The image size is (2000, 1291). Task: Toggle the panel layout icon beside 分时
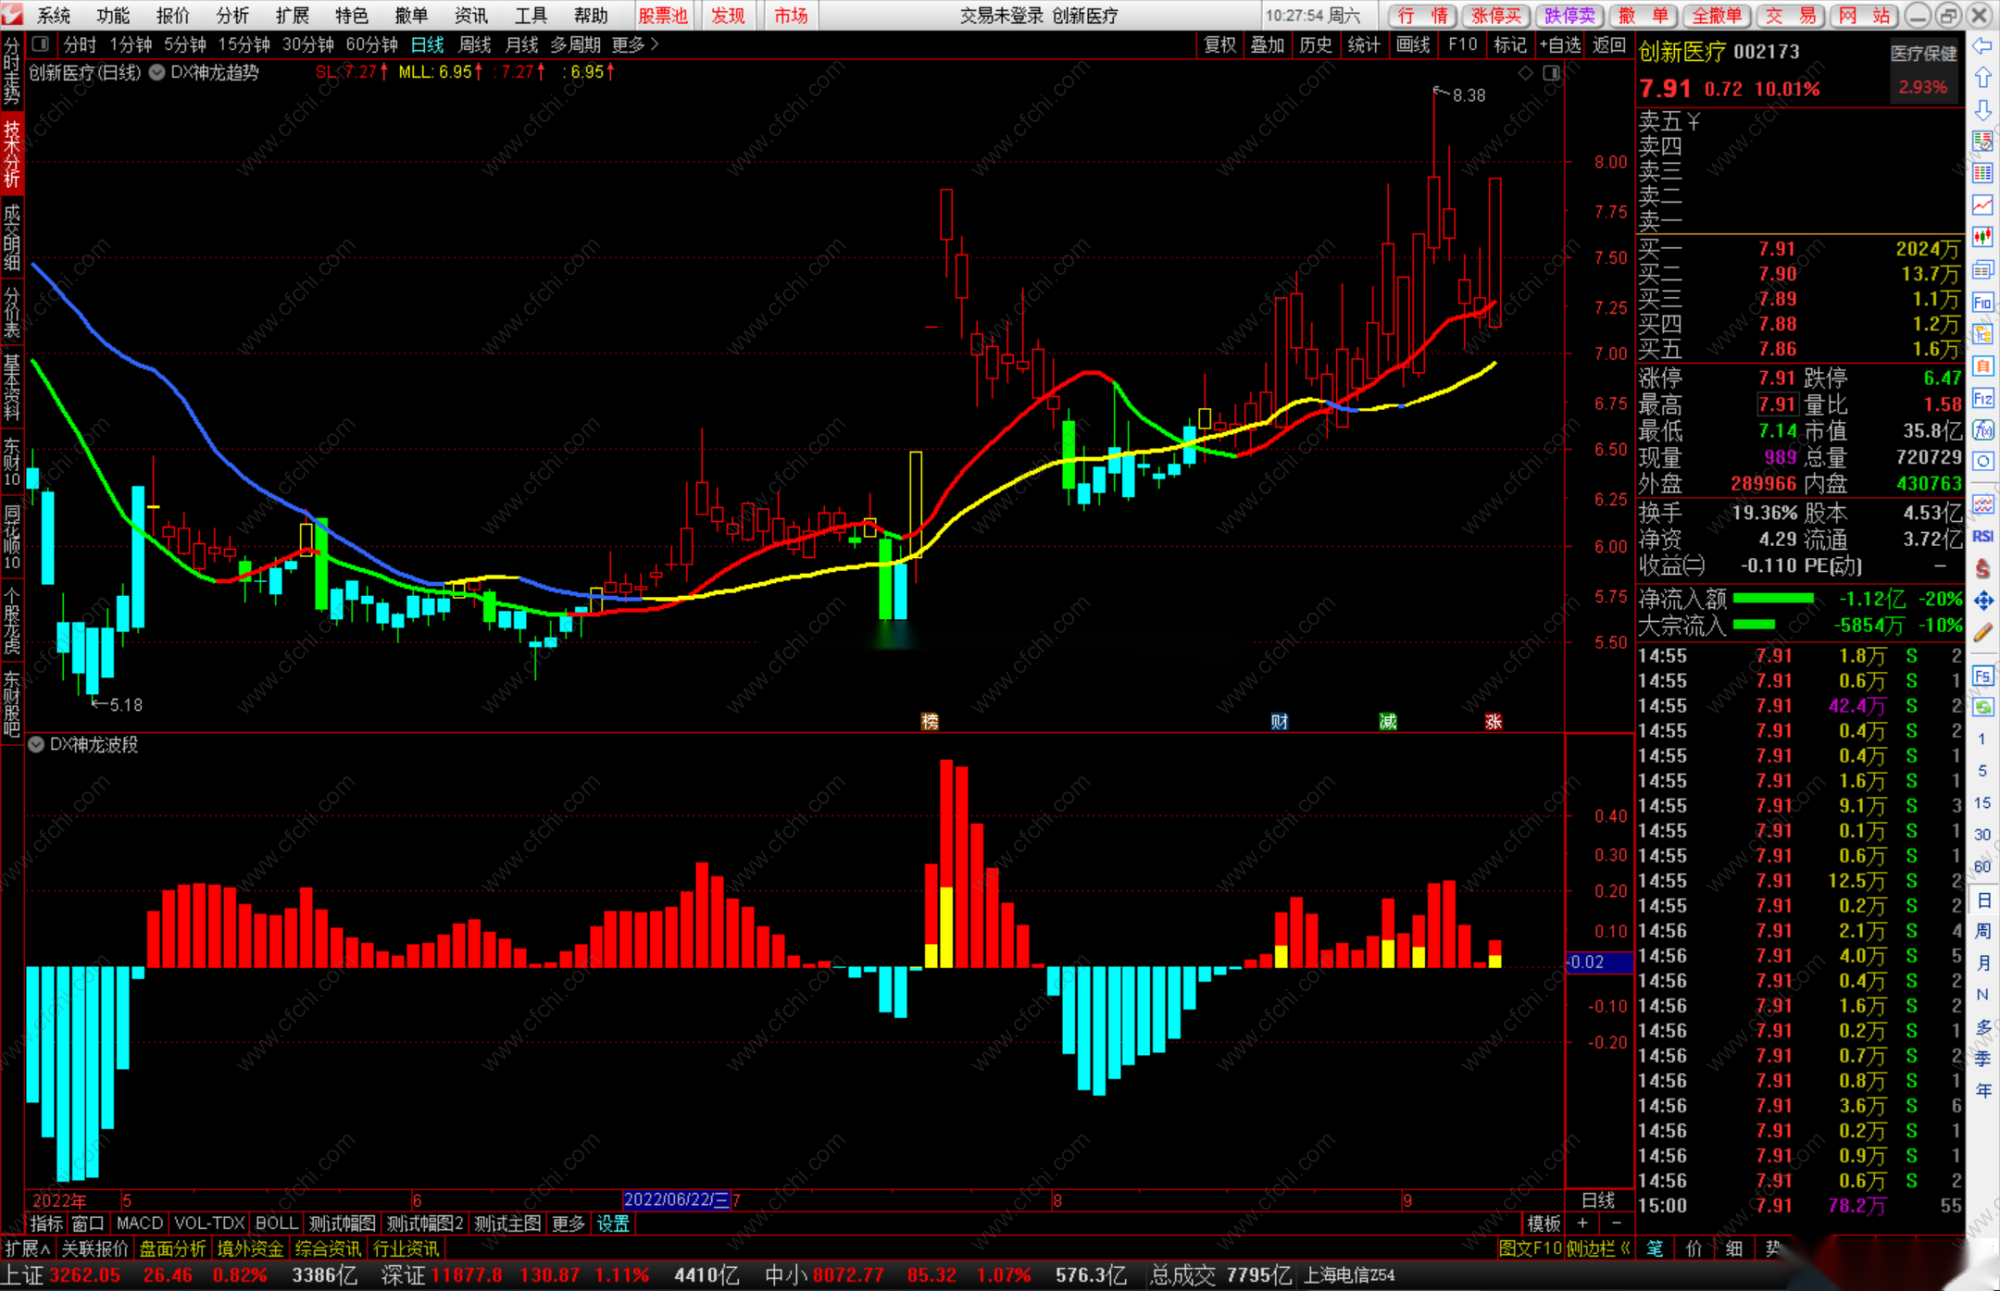pos(41,44)
